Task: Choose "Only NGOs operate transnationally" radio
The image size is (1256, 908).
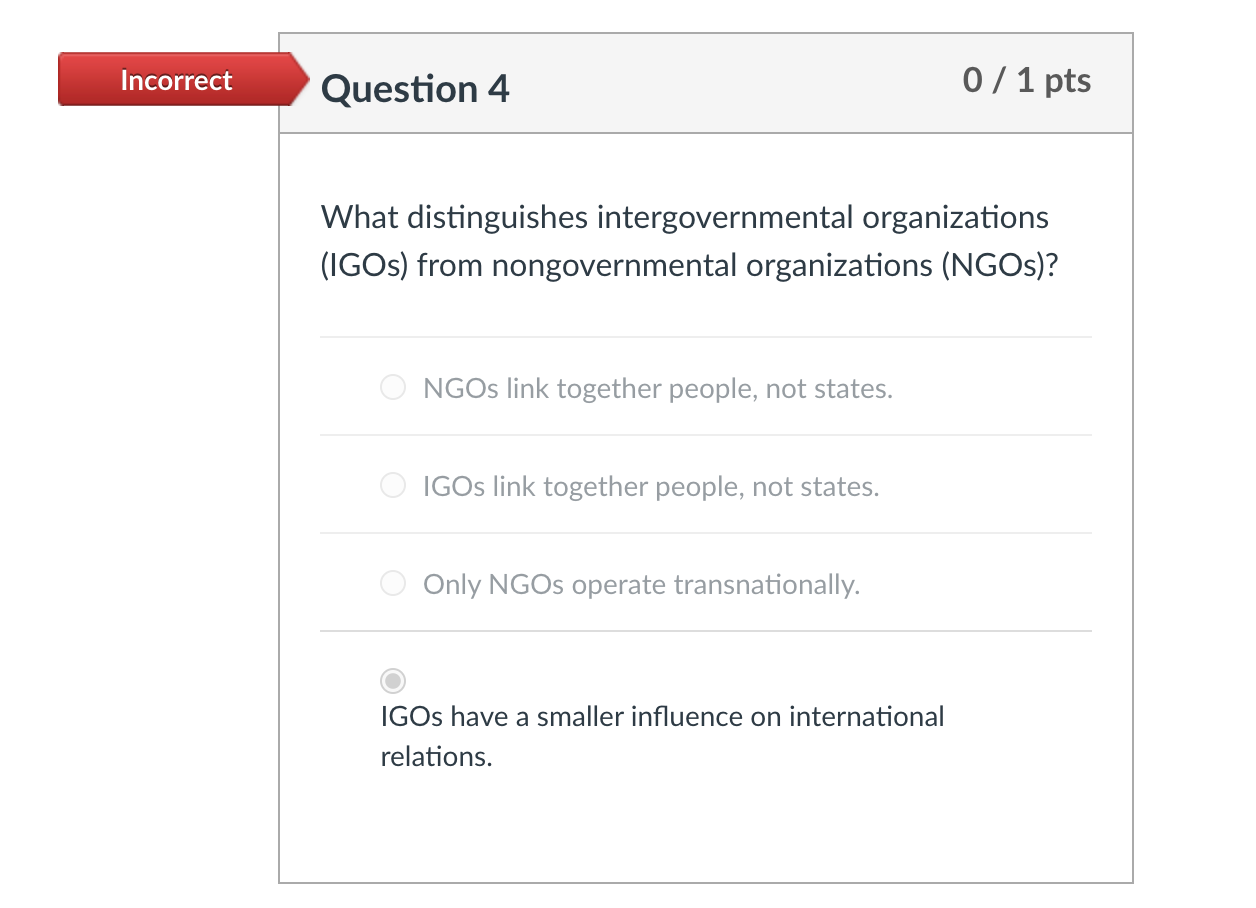Action: click(x=393, y=583)
